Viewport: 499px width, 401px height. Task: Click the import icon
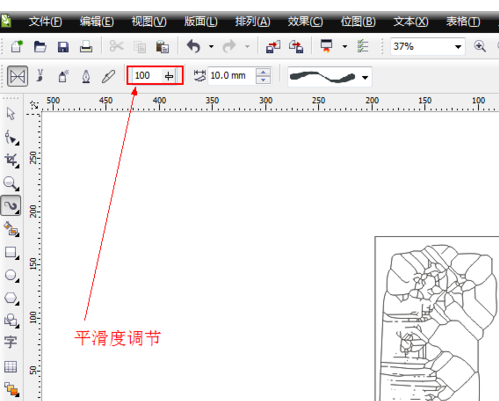pos(273,46)
